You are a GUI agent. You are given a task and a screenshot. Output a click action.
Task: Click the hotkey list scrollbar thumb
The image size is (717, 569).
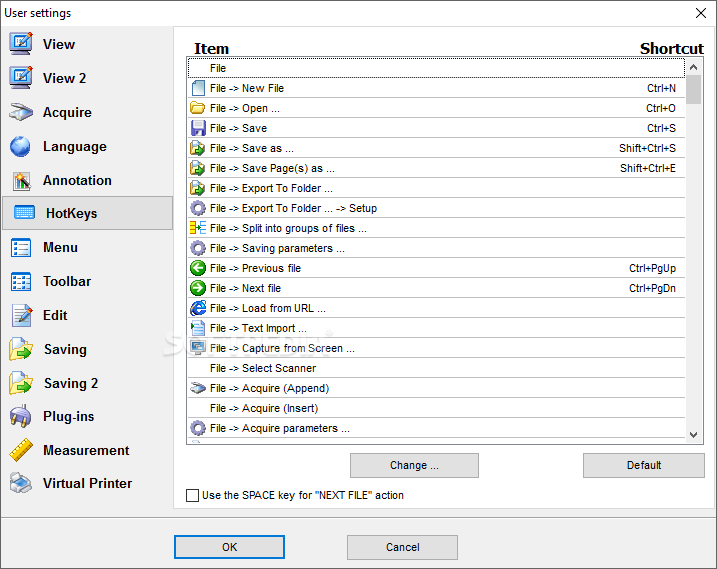click(x=694, y=90)
